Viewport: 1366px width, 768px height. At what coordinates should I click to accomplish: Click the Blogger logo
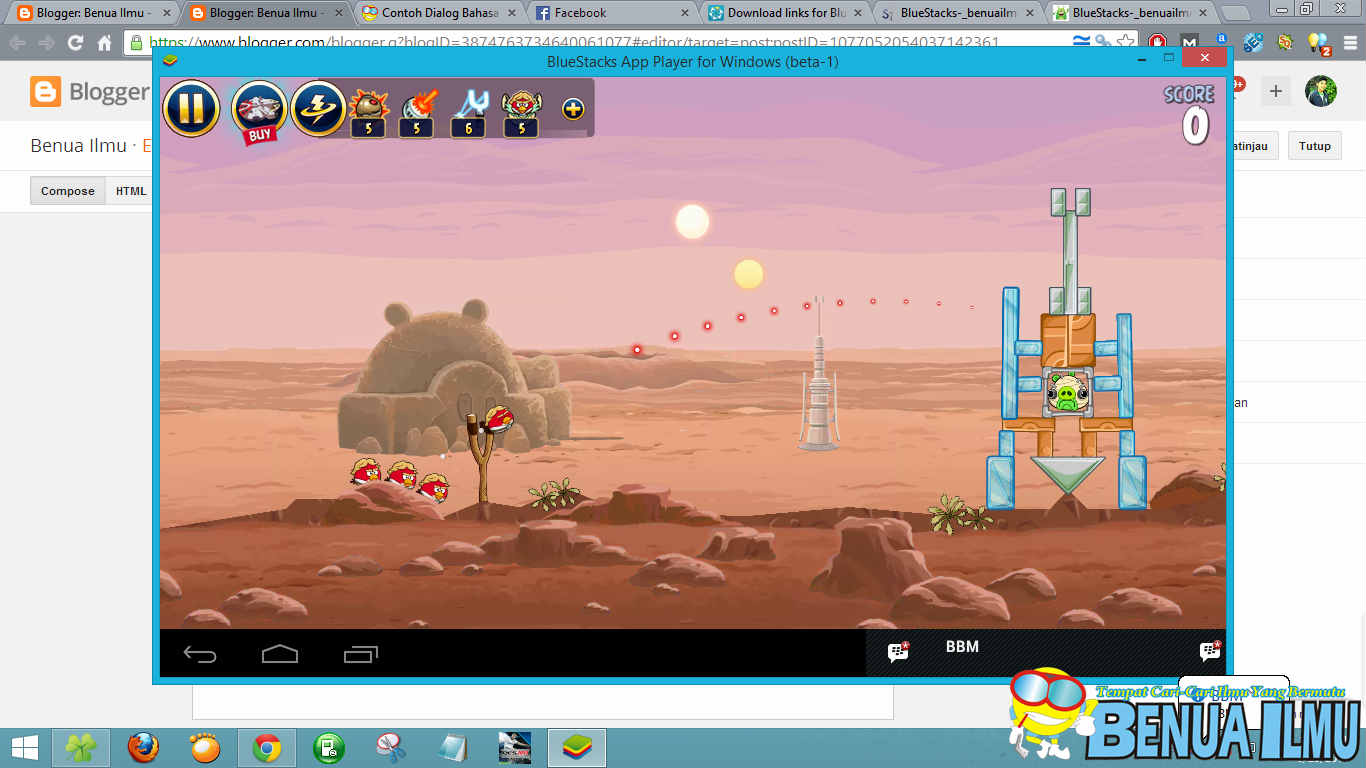coord(90,92)
